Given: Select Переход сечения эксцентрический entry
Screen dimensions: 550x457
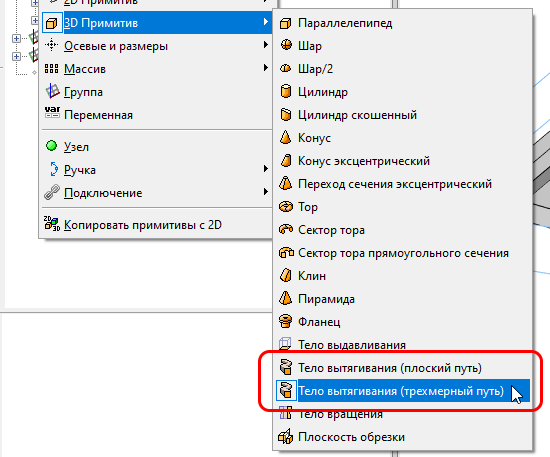Looking at the screenshot, I should tap(403, 184).
